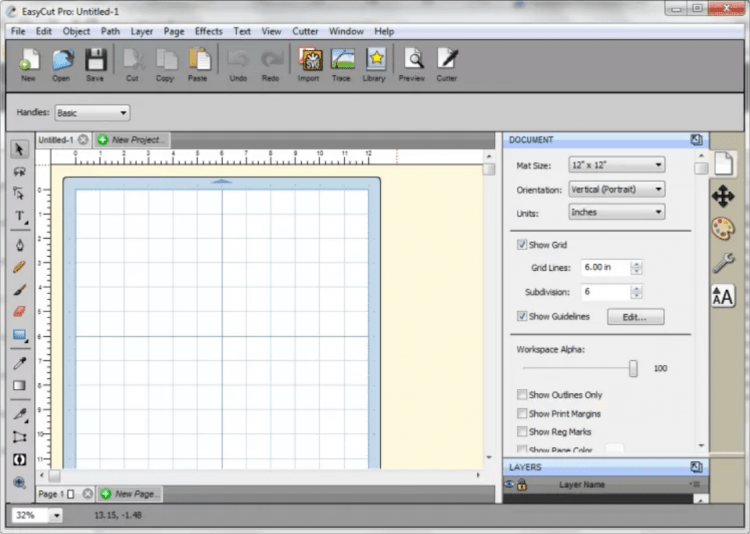The image size is (750, 534).
Task: Save the project with Save icon
Action: 95,65
